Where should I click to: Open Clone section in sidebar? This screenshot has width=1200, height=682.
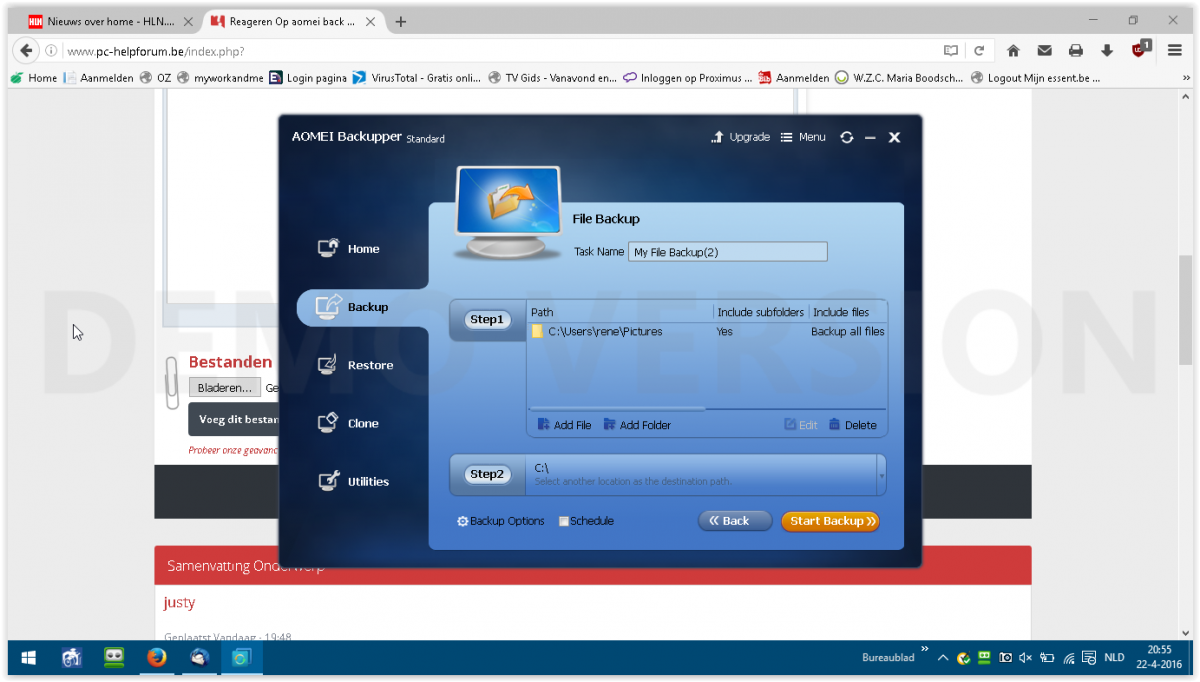348,423
